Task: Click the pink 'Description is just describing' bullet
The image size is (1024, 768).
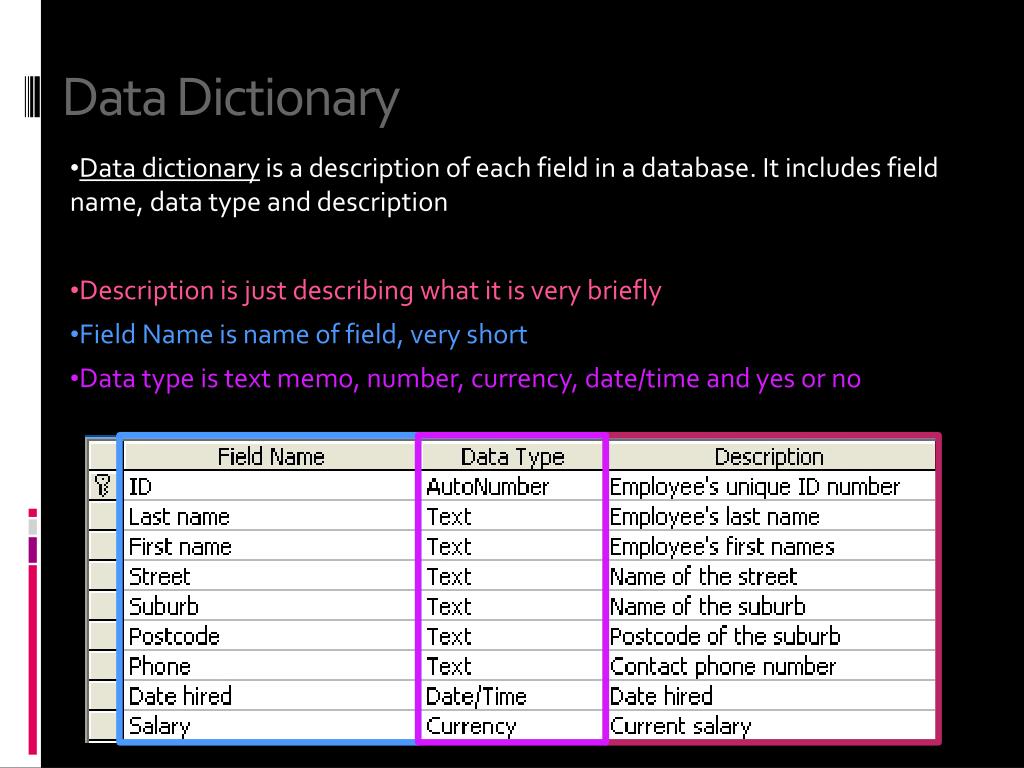Action: pyautogui.click(x=366, y=291)
